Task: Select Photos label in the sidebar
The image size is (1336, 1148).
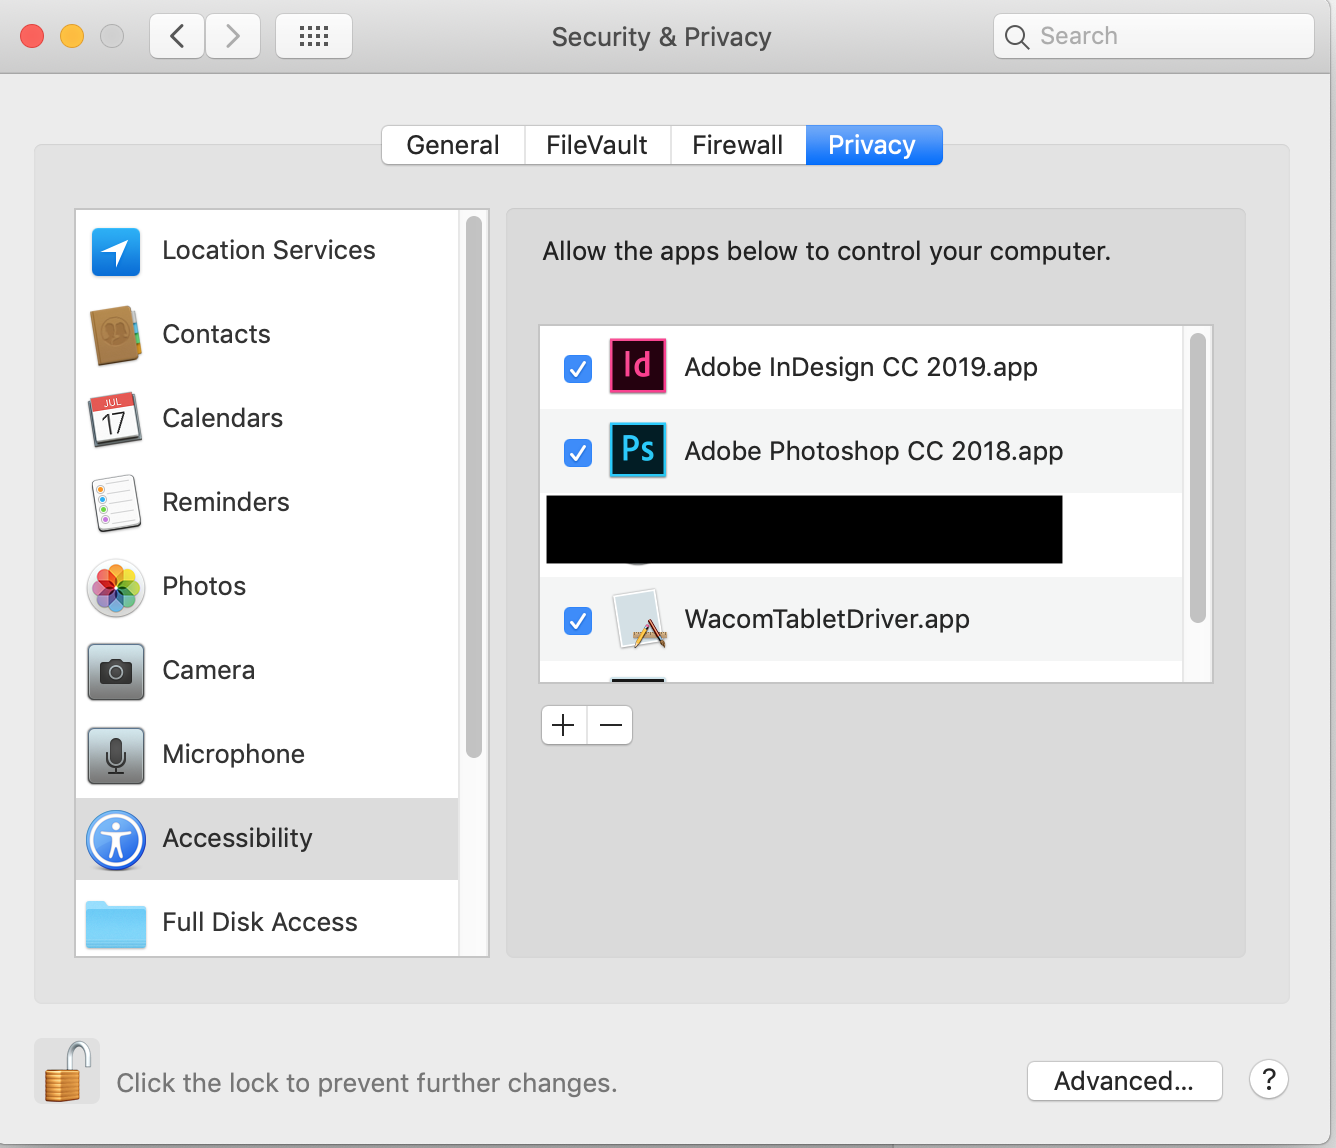Action: 205,586
